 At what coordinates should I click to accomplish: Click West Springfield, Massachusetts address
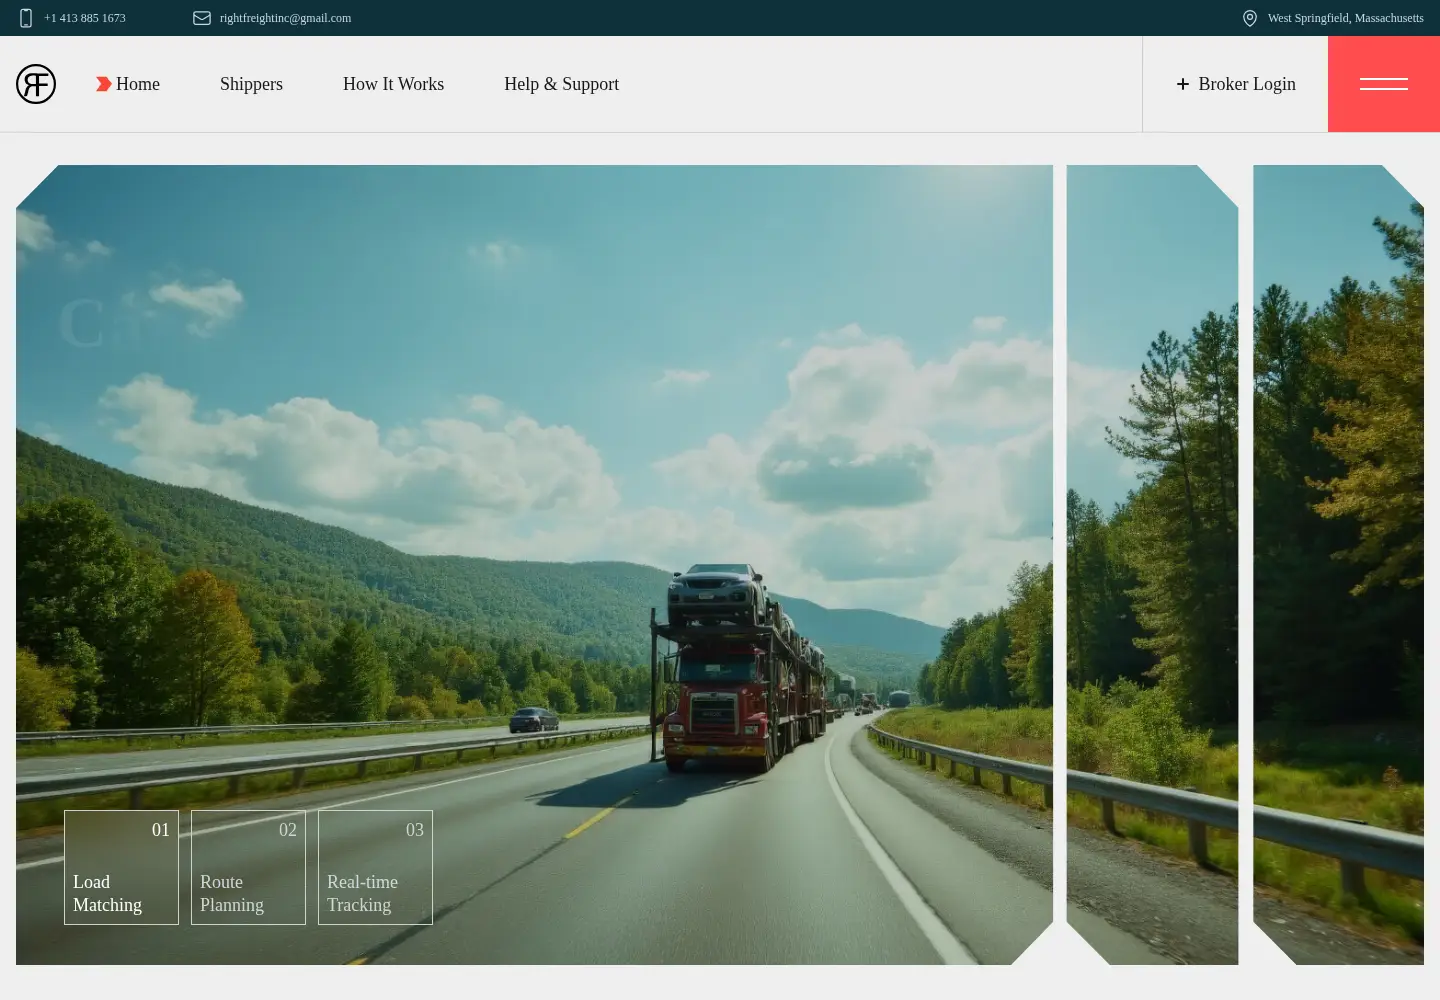(x=1346, y=18)
